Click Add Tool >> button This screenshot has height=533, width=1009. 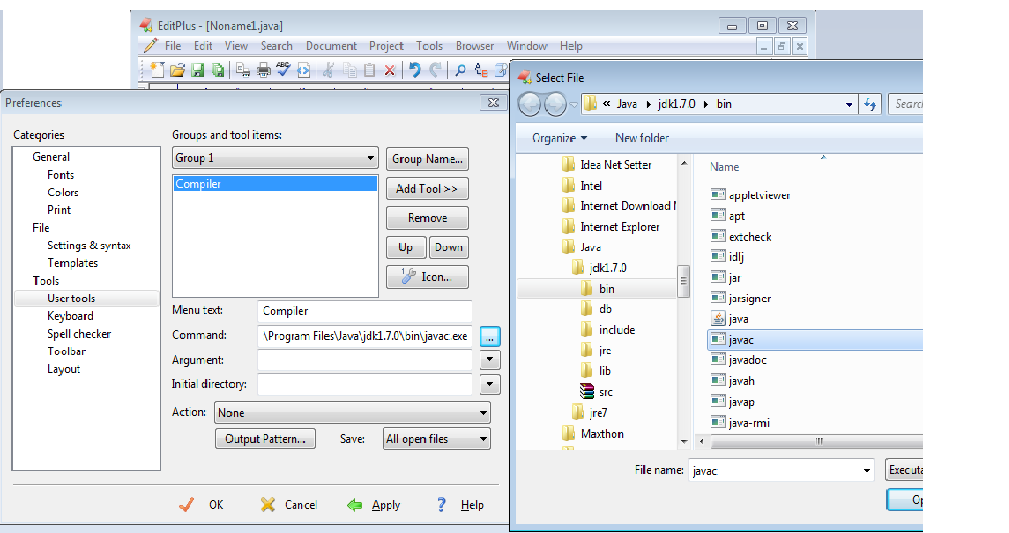427,189
